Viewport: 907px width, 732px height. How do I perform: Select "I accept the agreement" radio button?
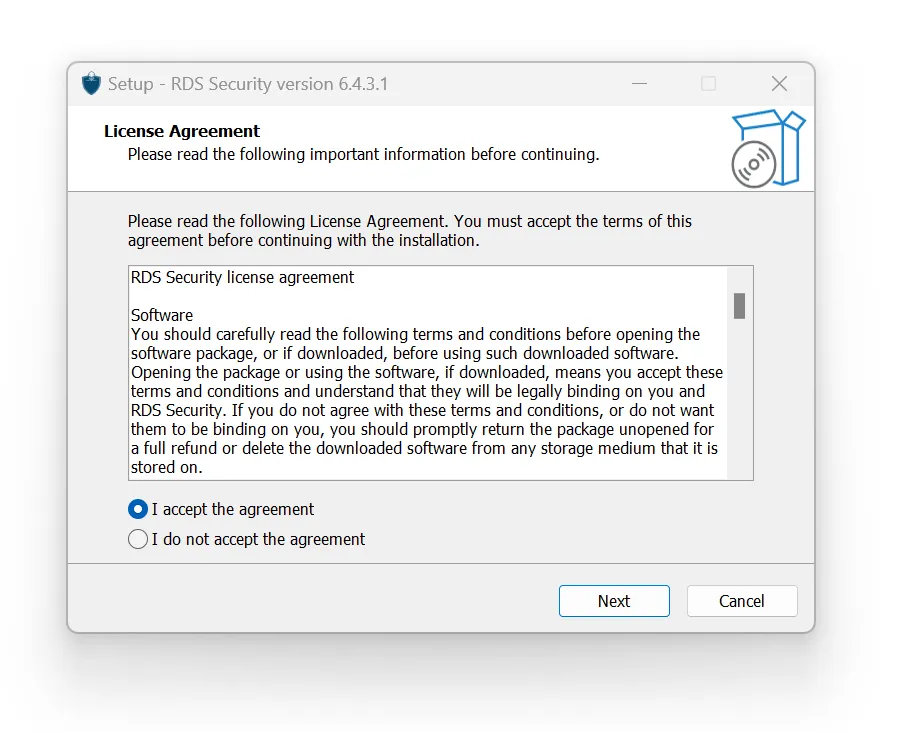[x=138, y=509]
